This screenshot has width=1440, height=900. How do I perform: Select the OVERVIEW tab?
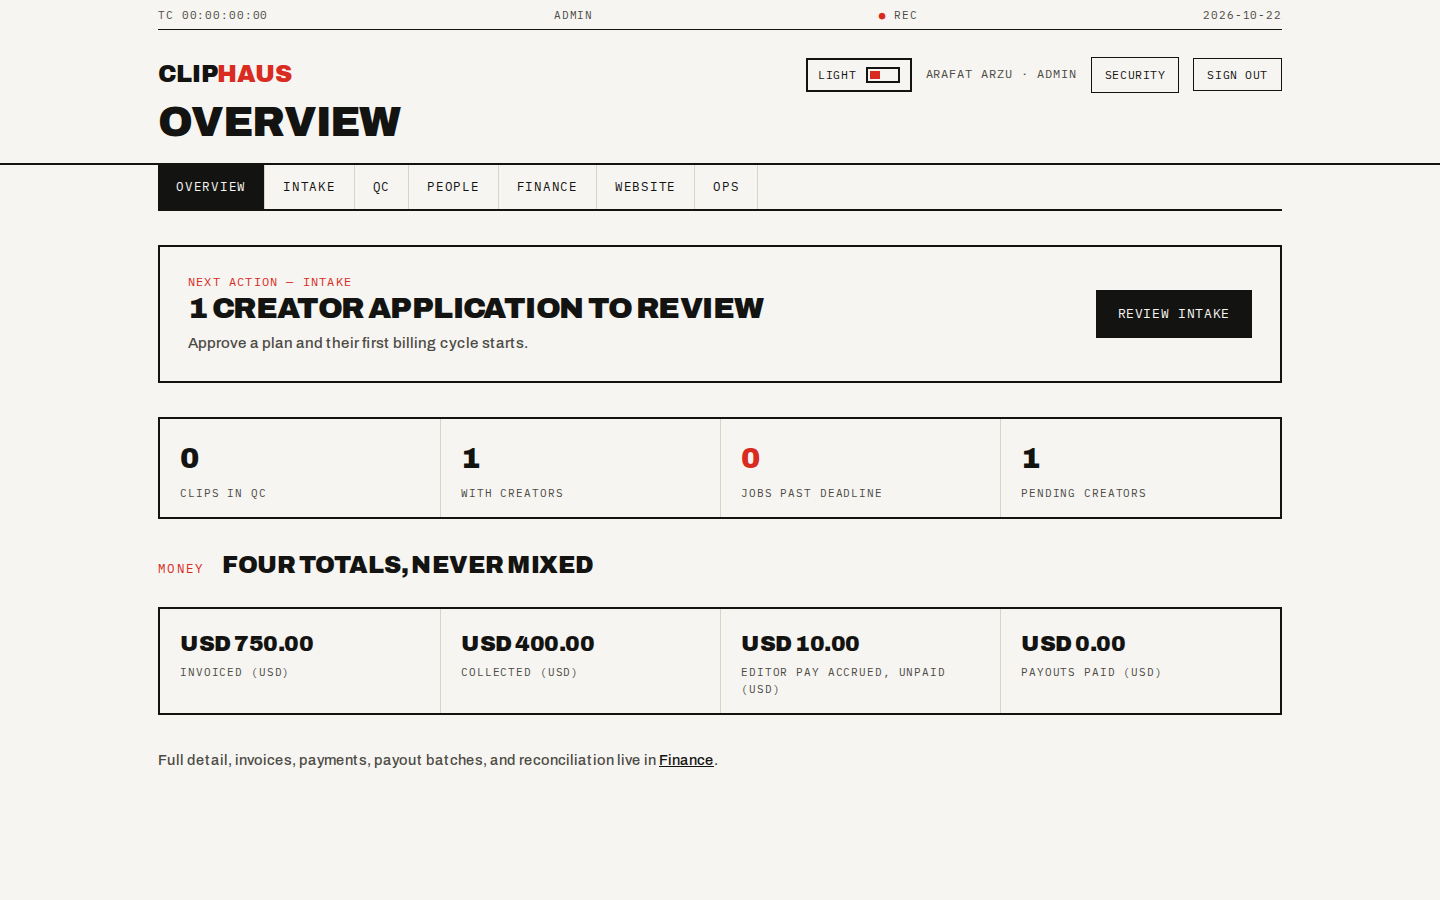coord(211,187)
